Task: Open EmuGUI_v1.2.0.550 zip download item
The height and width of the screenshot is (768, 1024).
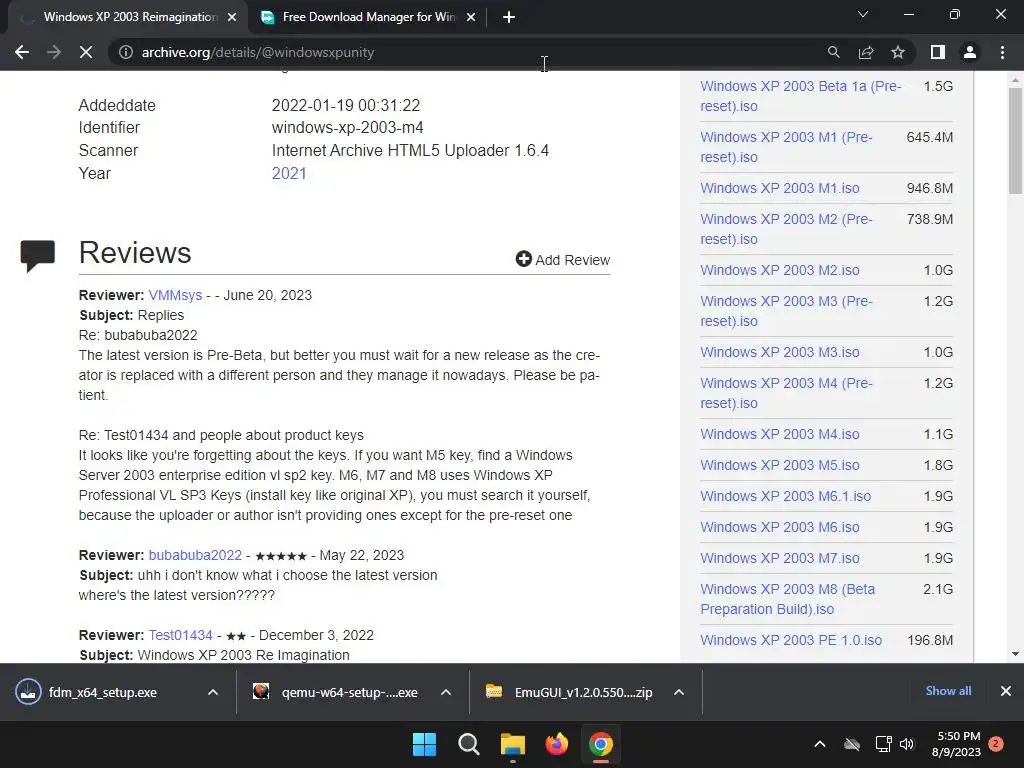Action: (569, 692)
